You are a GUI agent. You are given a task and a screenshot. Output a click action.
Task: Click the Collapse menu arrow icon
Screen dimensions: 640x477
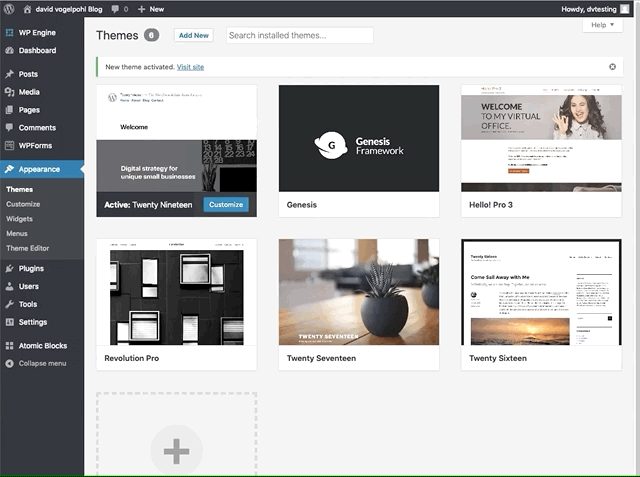pyautogui.click(x=9, y=364)
